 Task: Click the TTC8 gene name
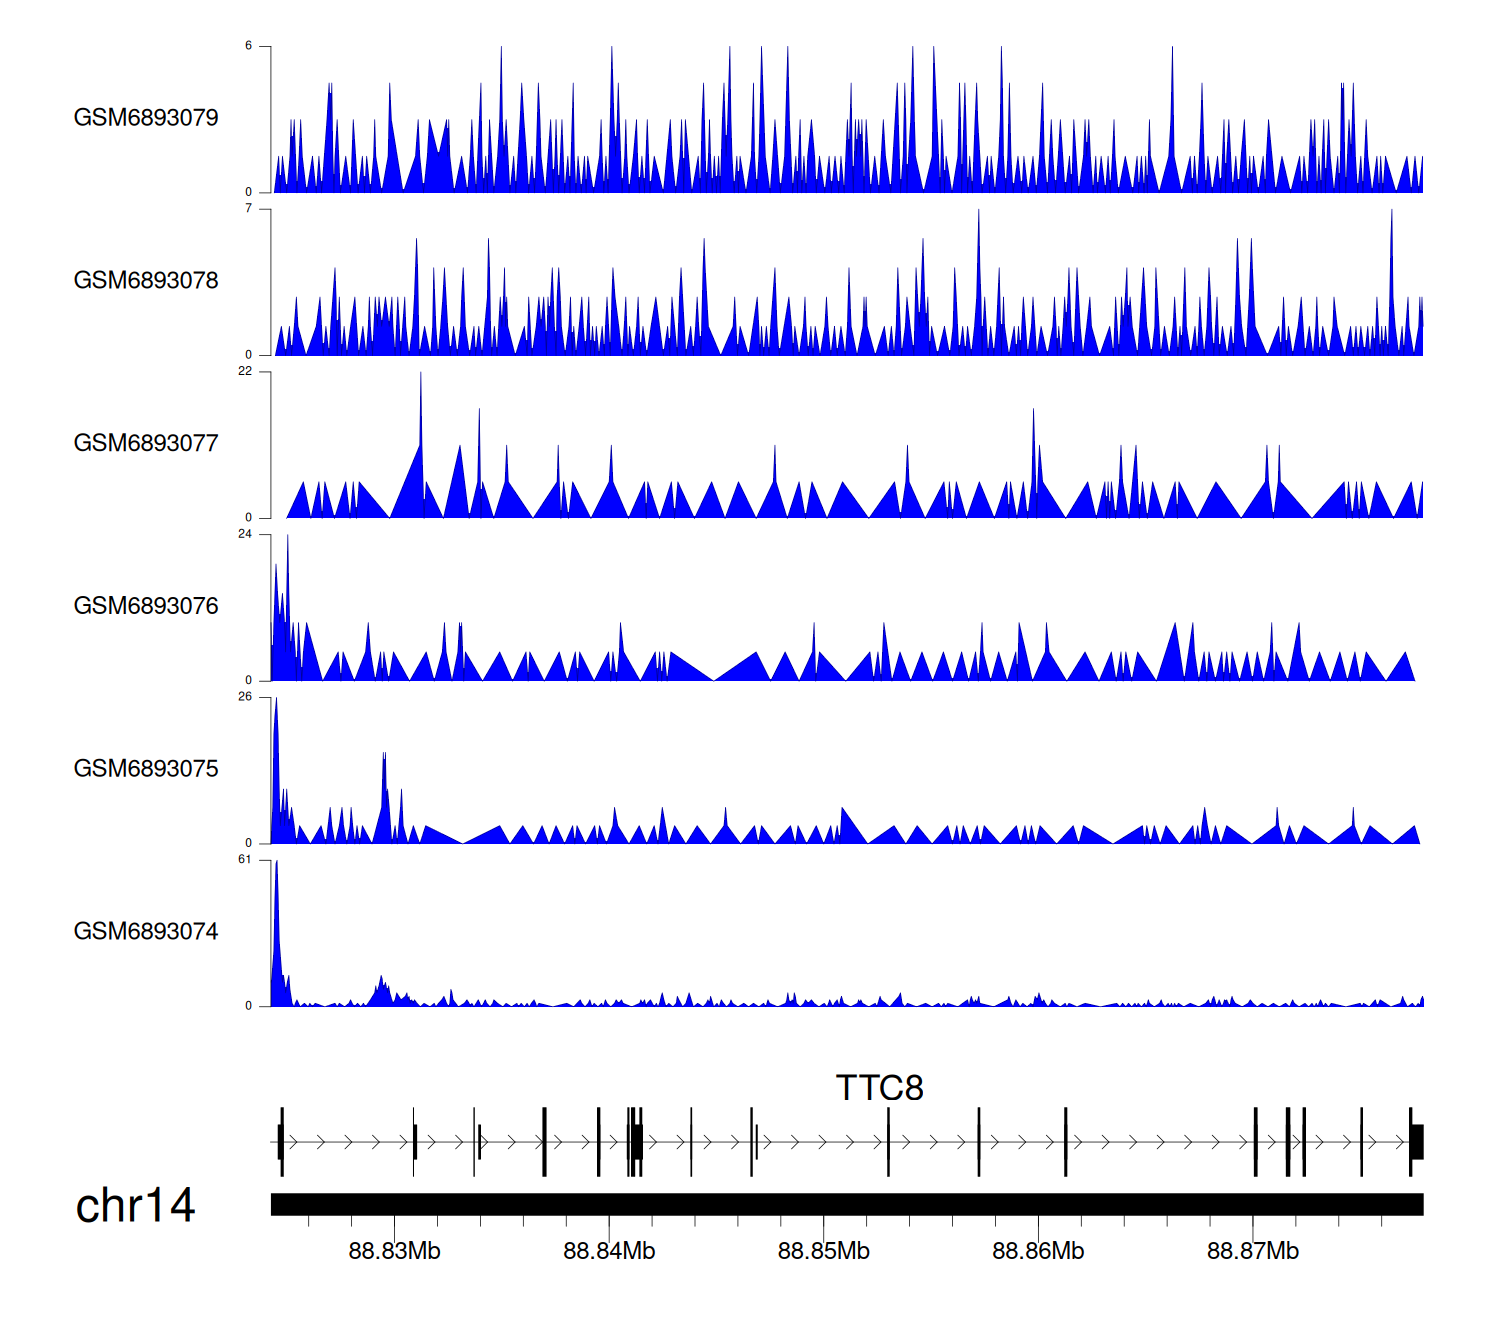point(879,1088)
